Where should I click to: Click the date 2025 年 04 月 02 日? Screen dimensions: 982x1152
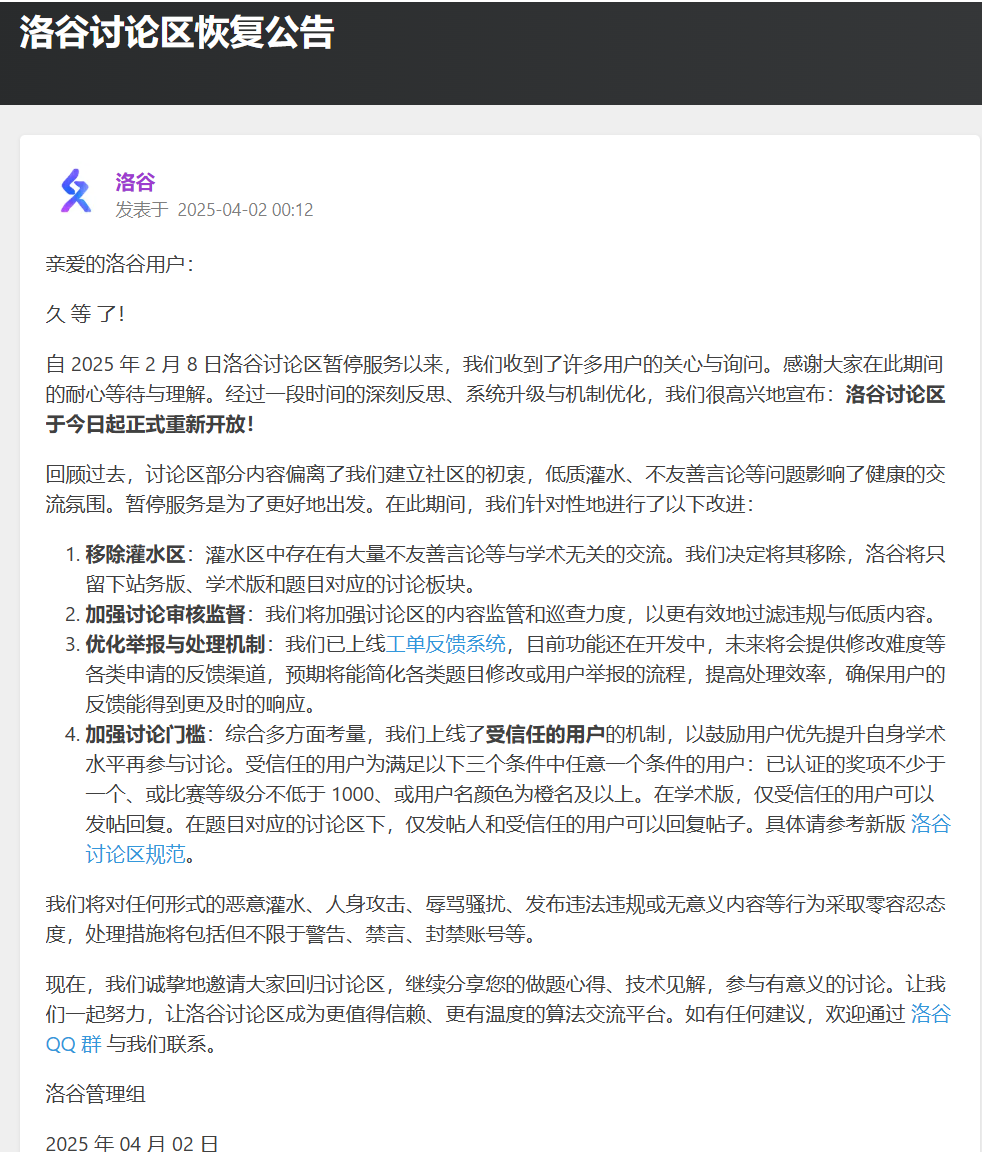click(132, 1143)
